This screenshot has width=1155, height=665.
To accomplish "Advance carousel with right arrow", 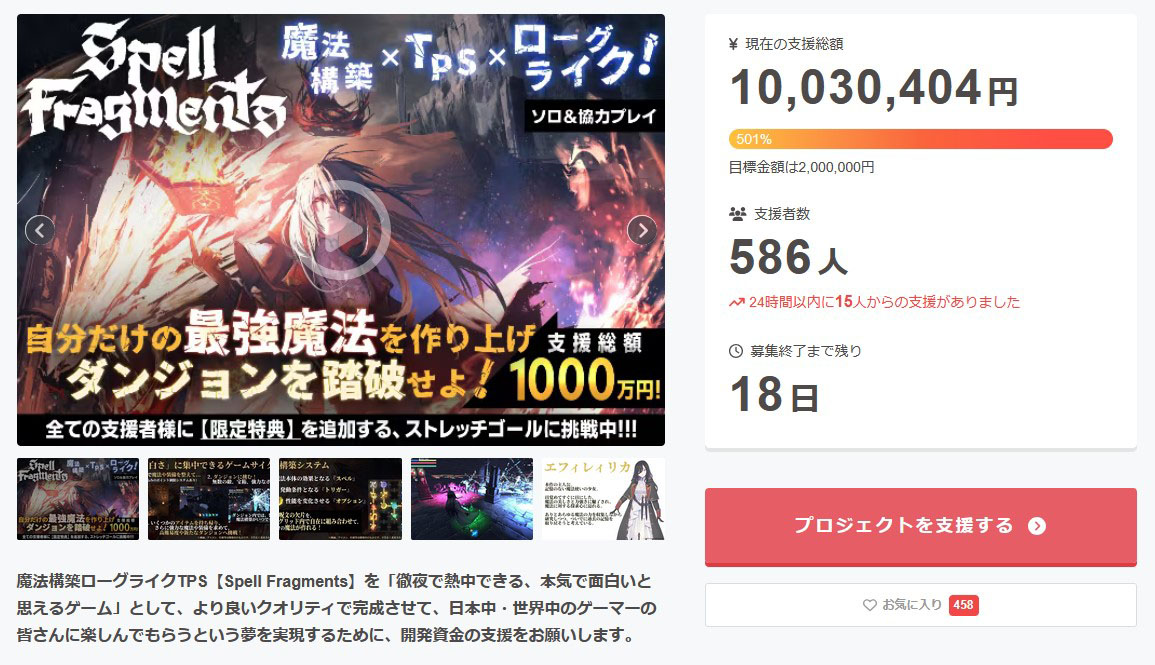I will click(x=642, y=231).
